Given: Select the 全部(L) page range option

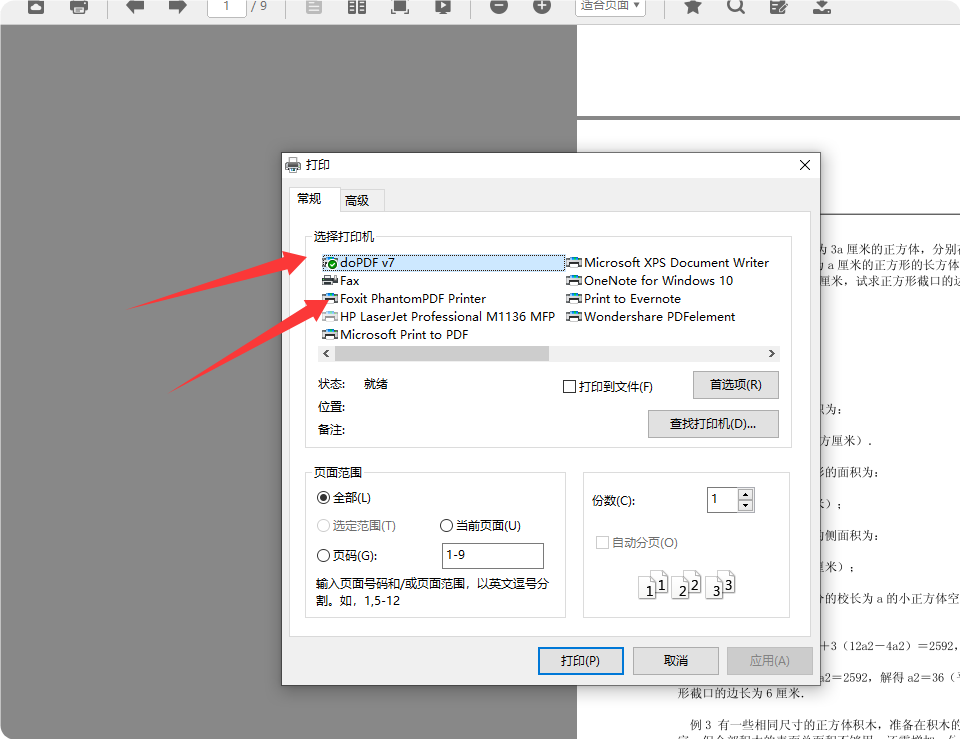Looking at the screenshot, I should tap(323, 497).
